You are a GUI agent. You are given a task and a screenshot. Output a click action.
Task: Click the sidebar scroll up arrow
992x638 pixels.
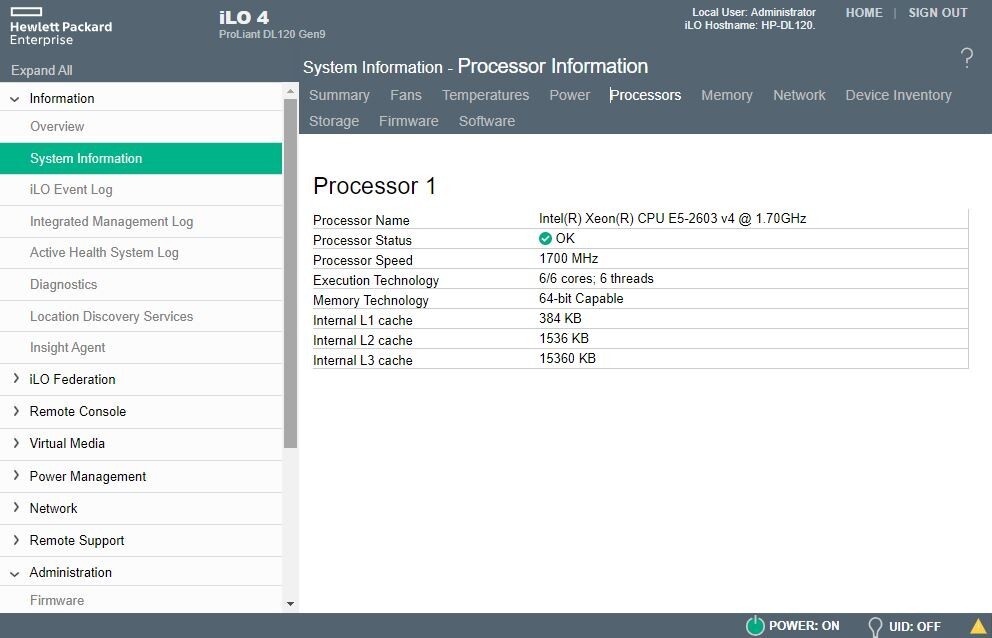[290, 91]
